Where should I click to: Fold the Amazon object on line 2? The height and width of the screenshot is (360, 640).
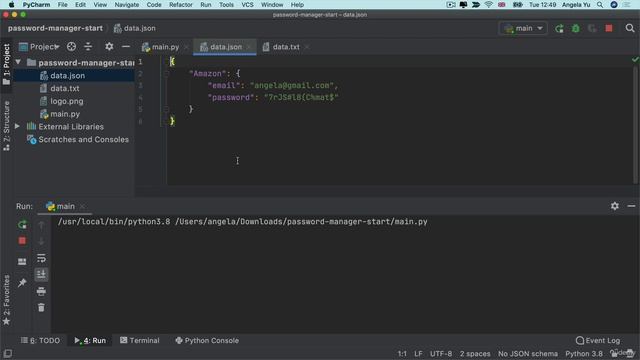tap(167, 74)
